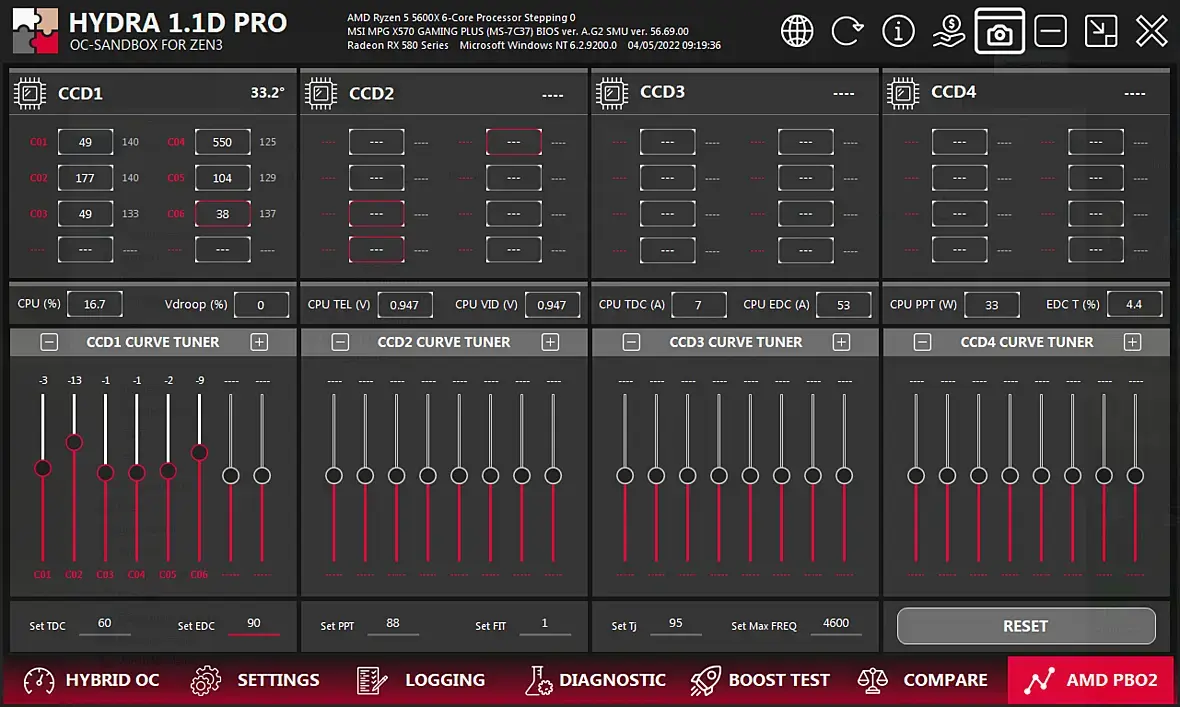
Task: Click the C03 curve slider knob
Action: [x=105, y=472]
